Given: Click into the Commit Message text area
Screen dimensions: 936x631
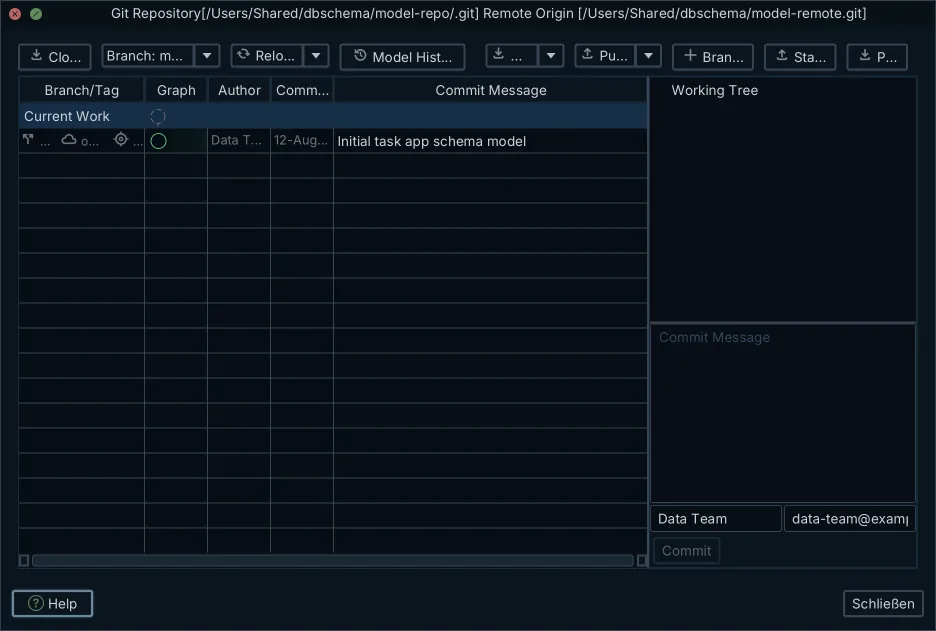Looking at the screenshot, I should [x=783, y=413].
